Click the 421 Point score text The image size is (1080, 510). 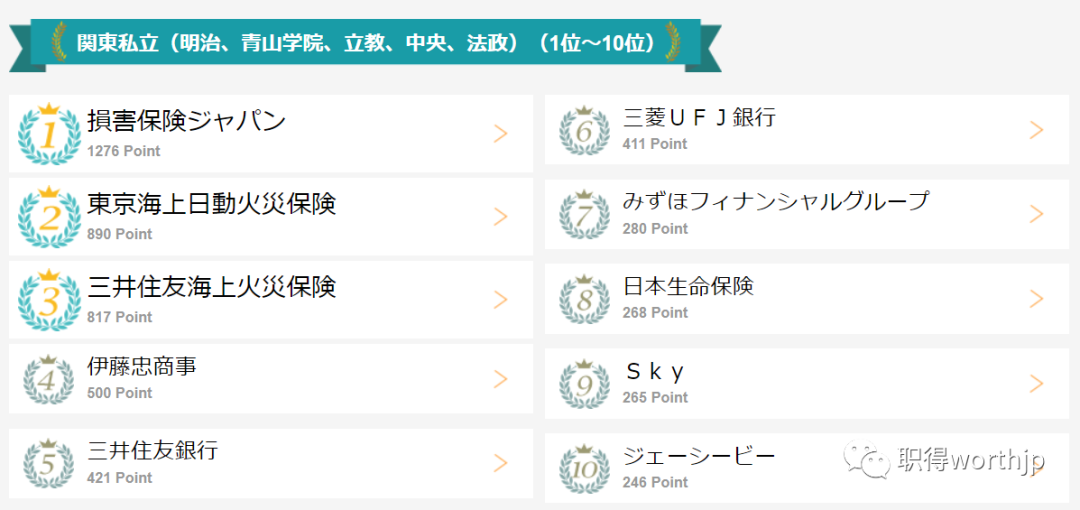click(x=120, y=478)
